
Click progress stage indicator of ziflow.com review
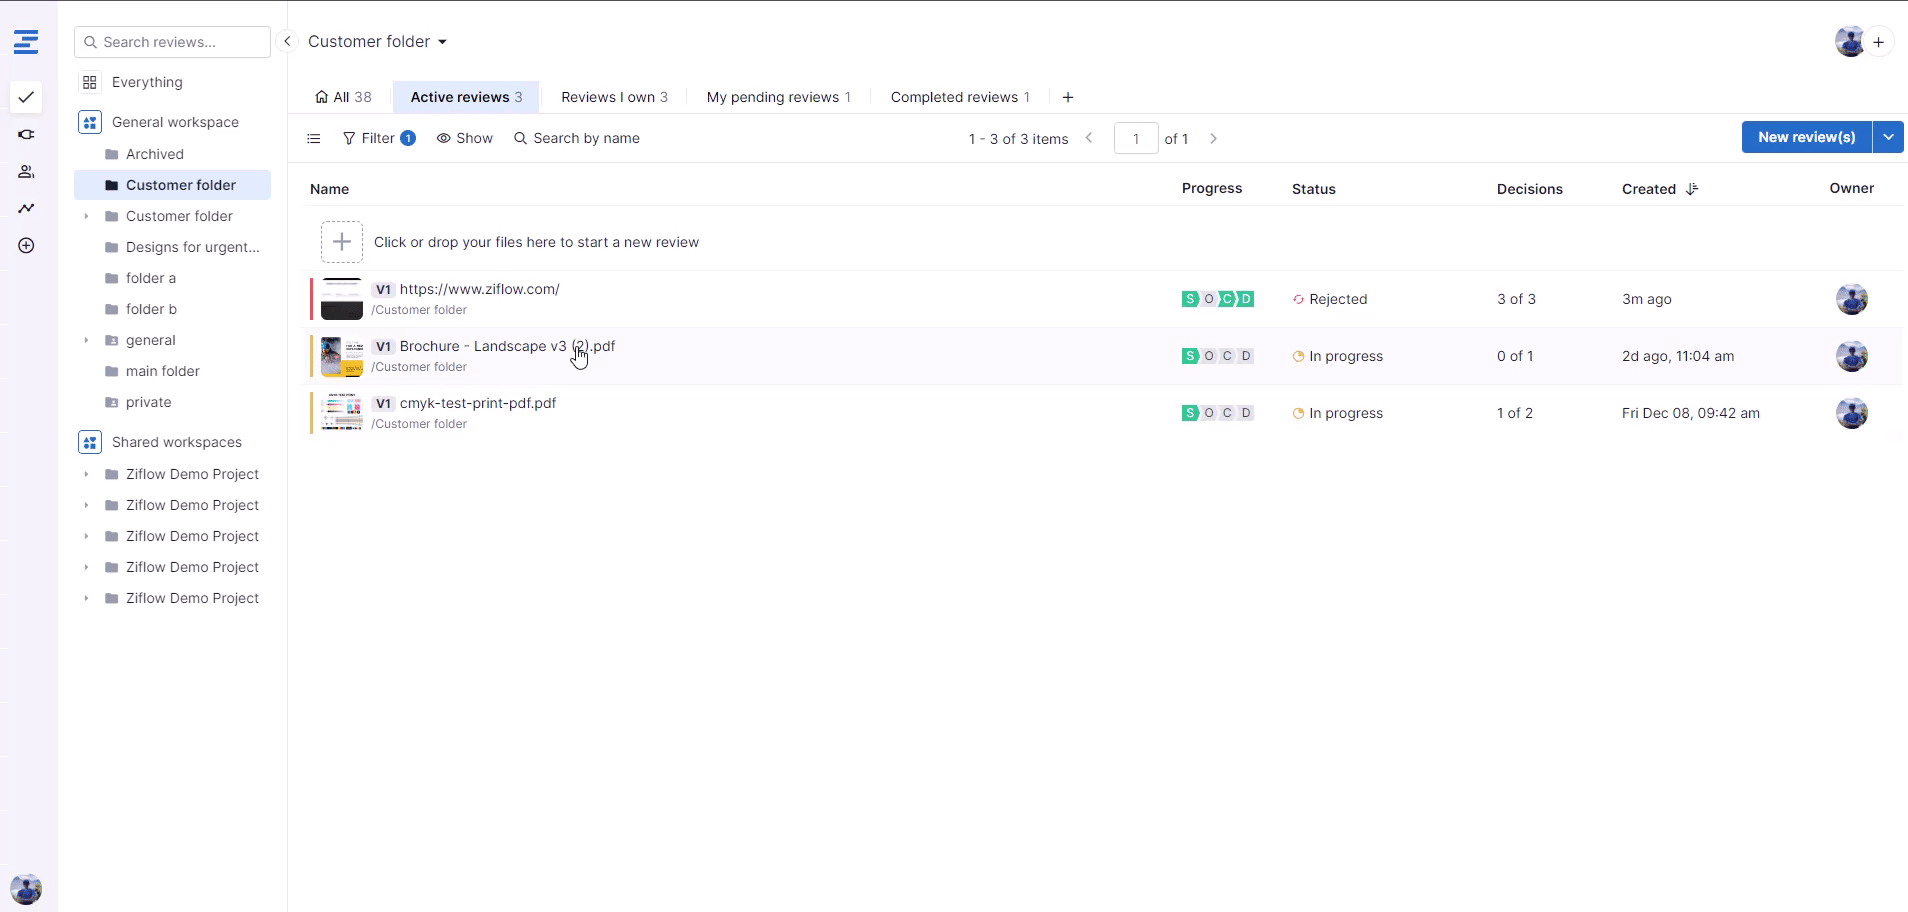[x=1217, y=299]
